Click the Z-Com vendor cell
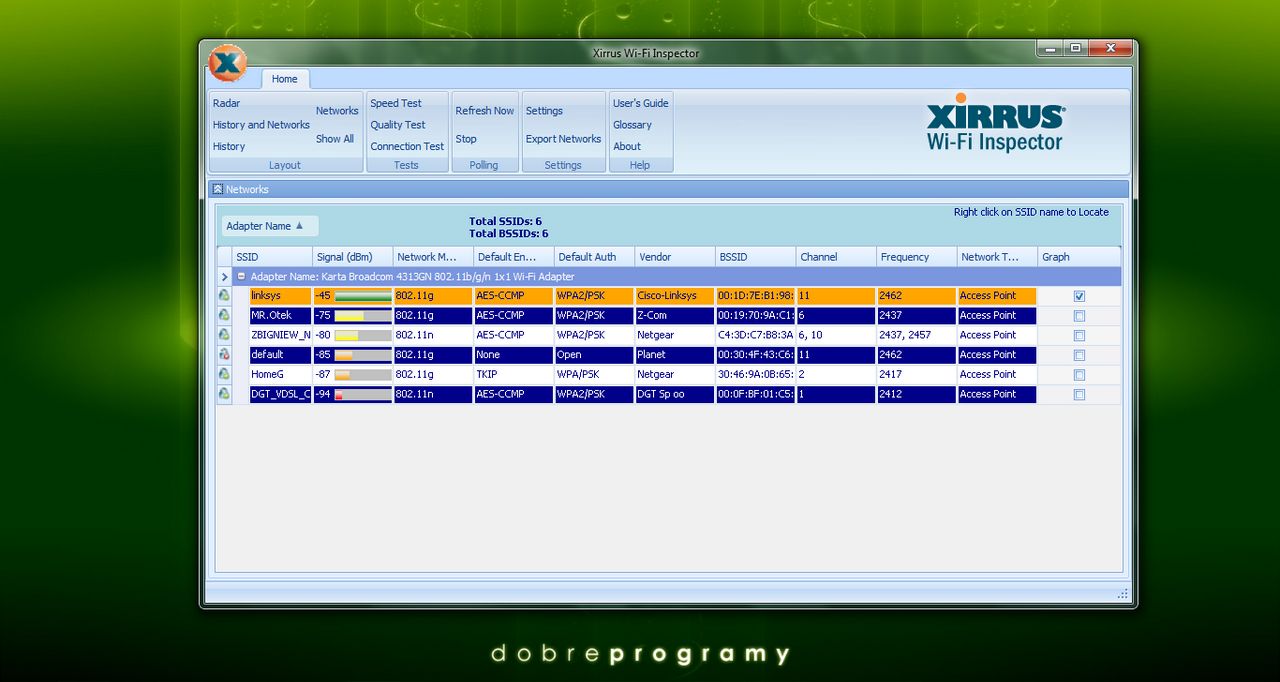The image size is (1280, 682). [675, 316]
